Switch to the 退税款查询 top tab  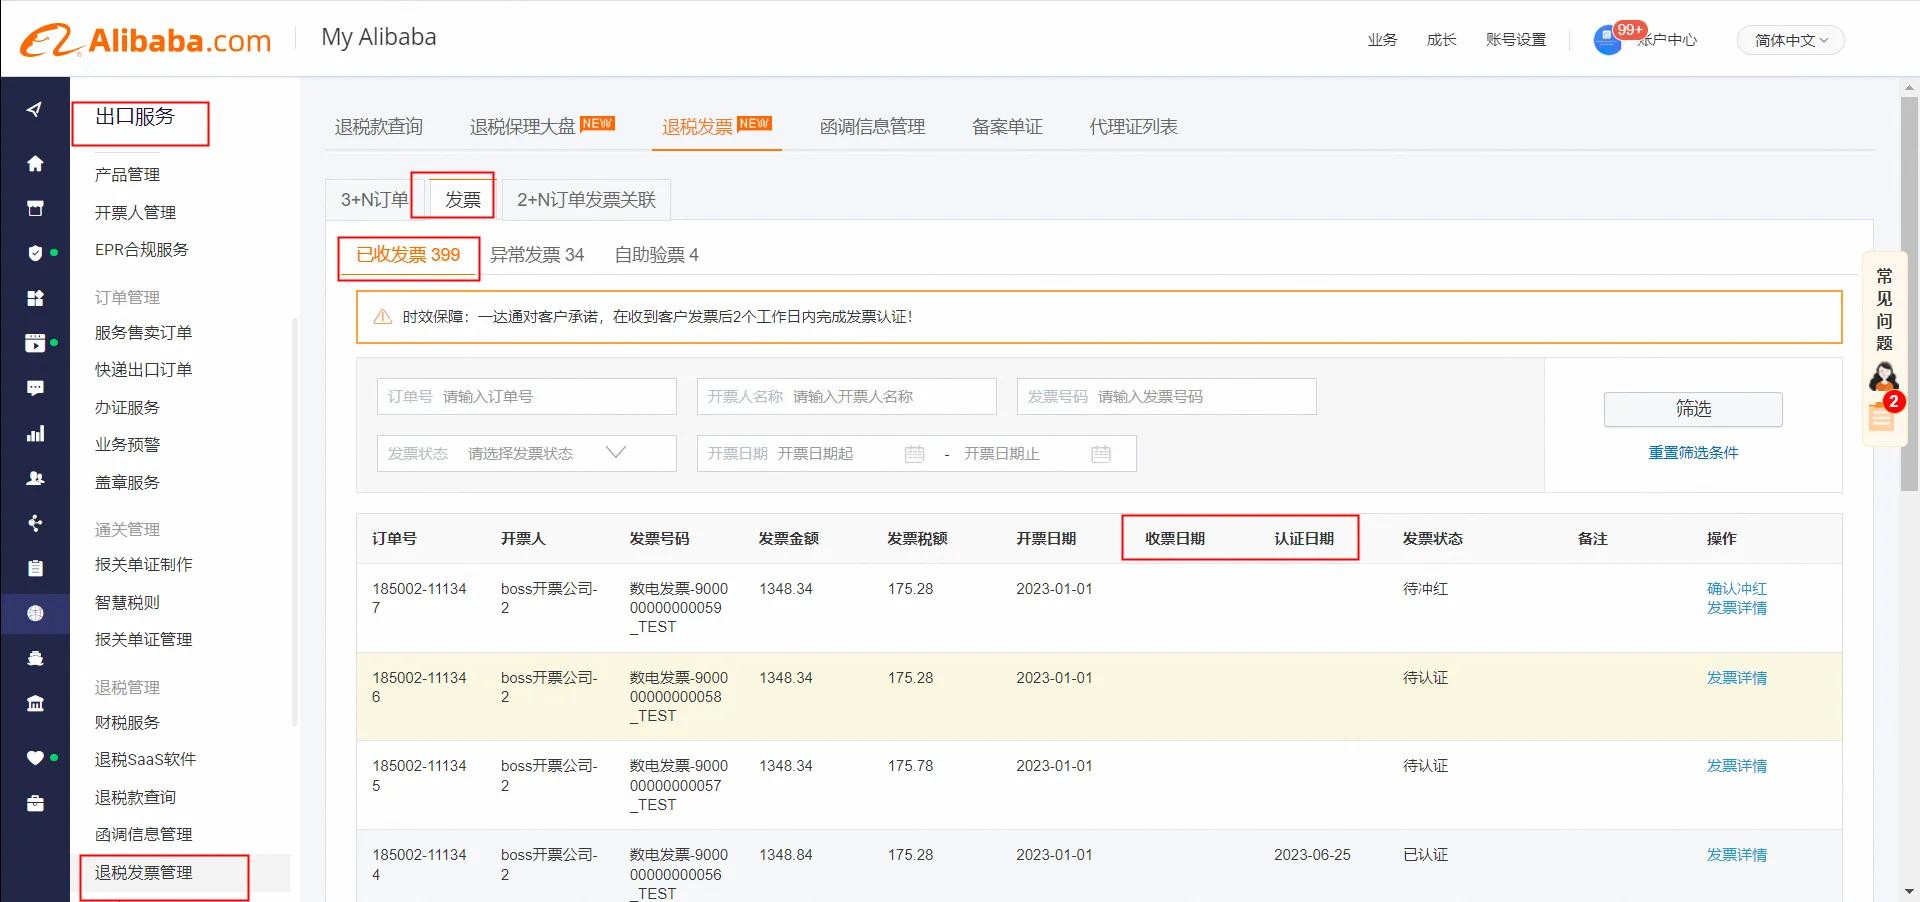coord(379,127)
